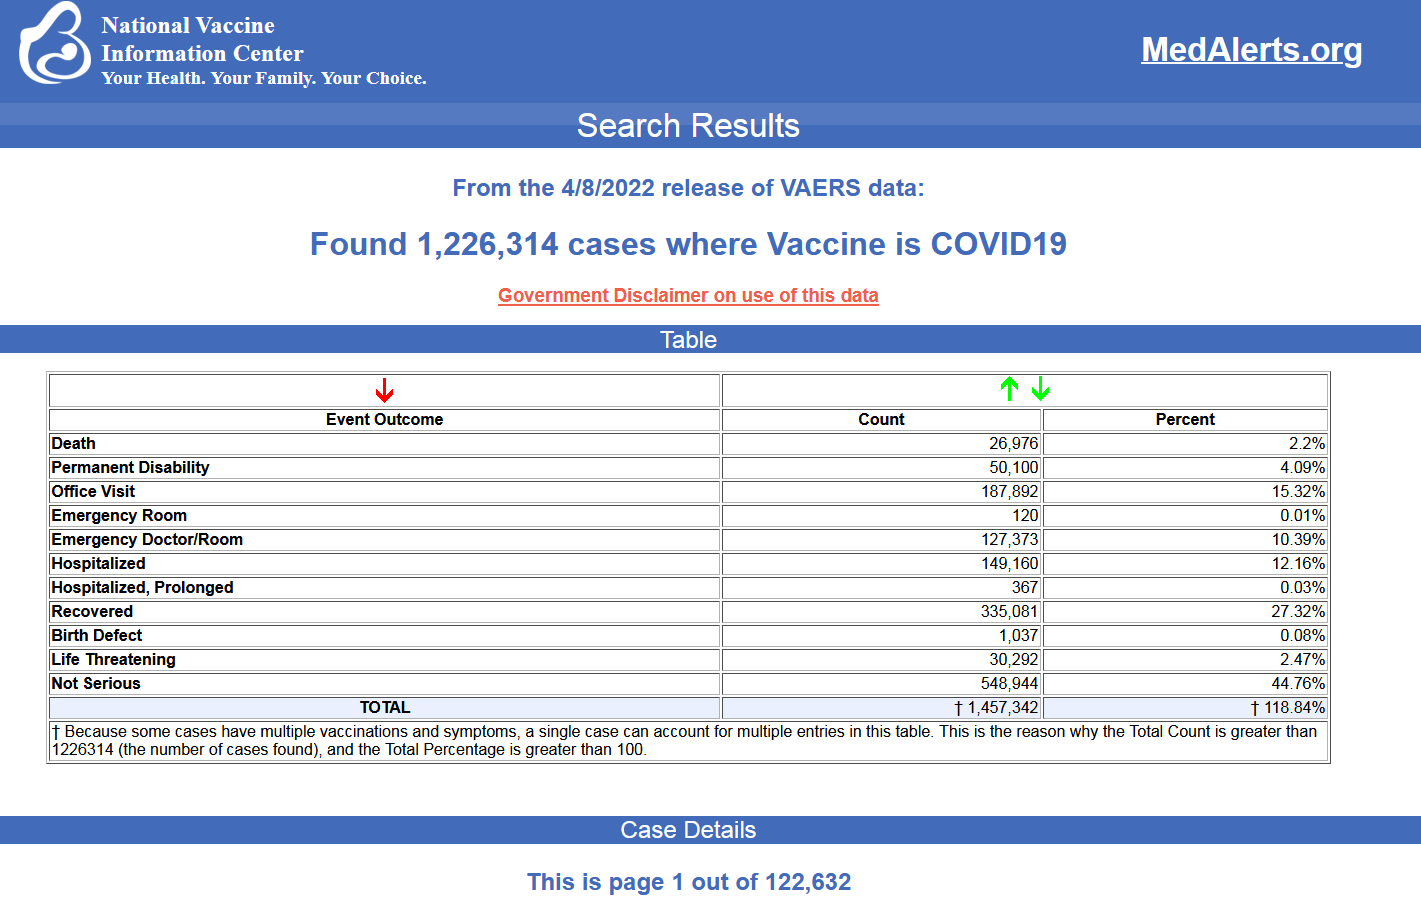Click Emergency Room count 120

pyautogui.click(x=1025, y=515)
